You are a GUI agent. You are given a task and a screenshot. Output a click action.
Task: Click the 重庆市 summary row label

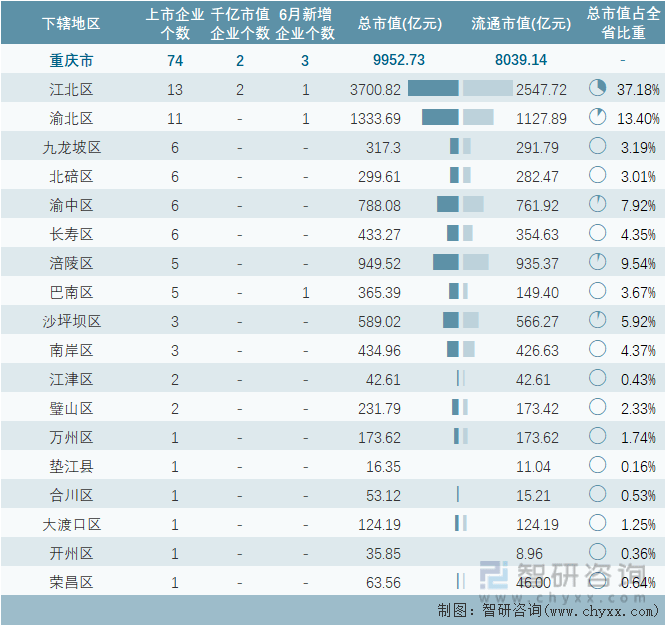point(71,60)
